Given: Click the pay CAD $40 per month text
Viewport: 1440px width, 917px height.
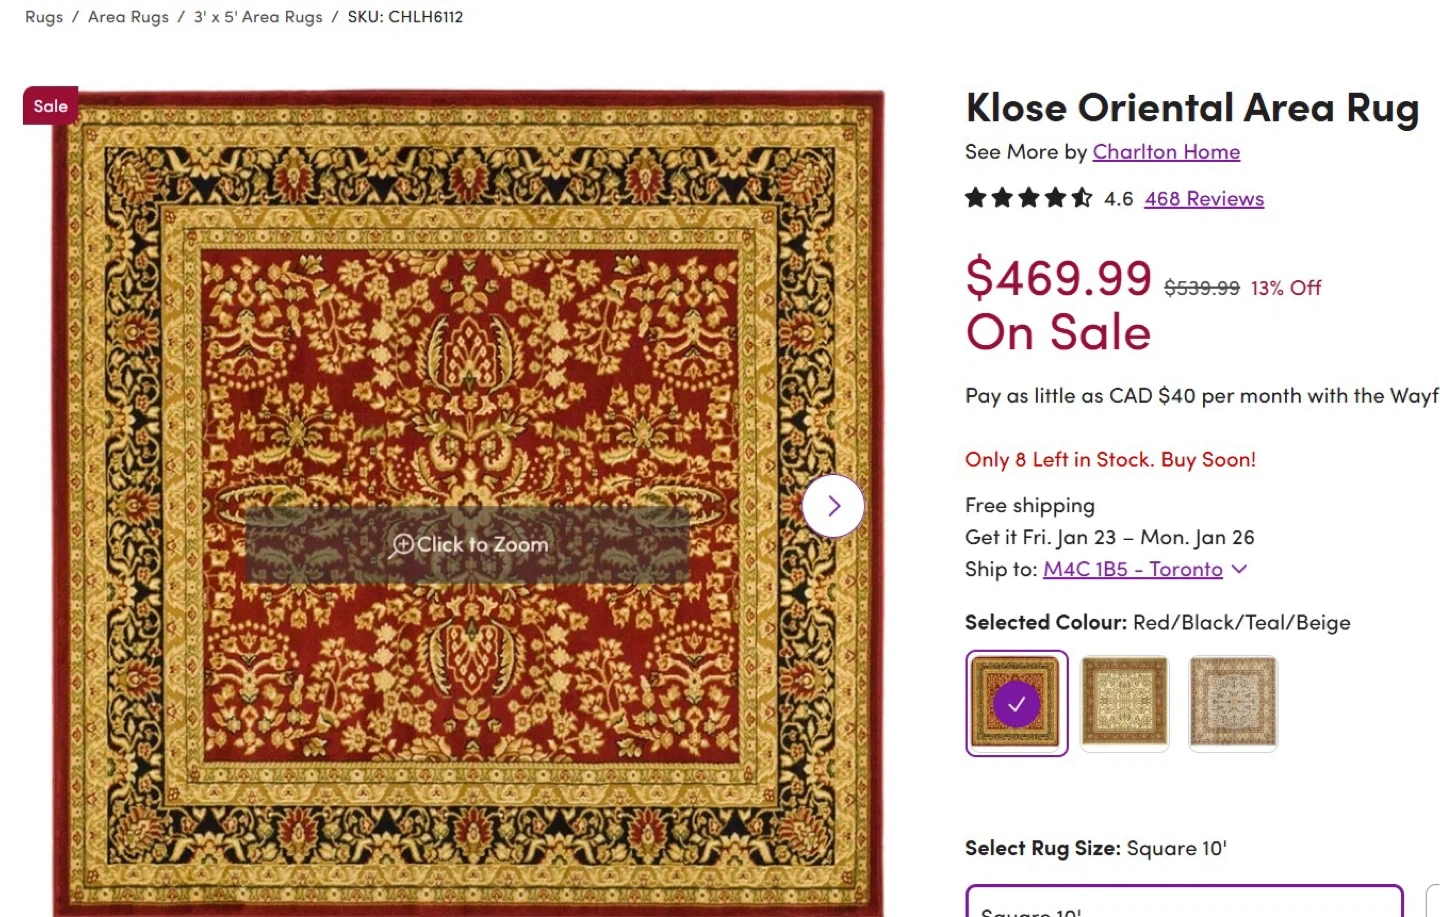Looking at the screenshot, I should [x=1200, y=396].
